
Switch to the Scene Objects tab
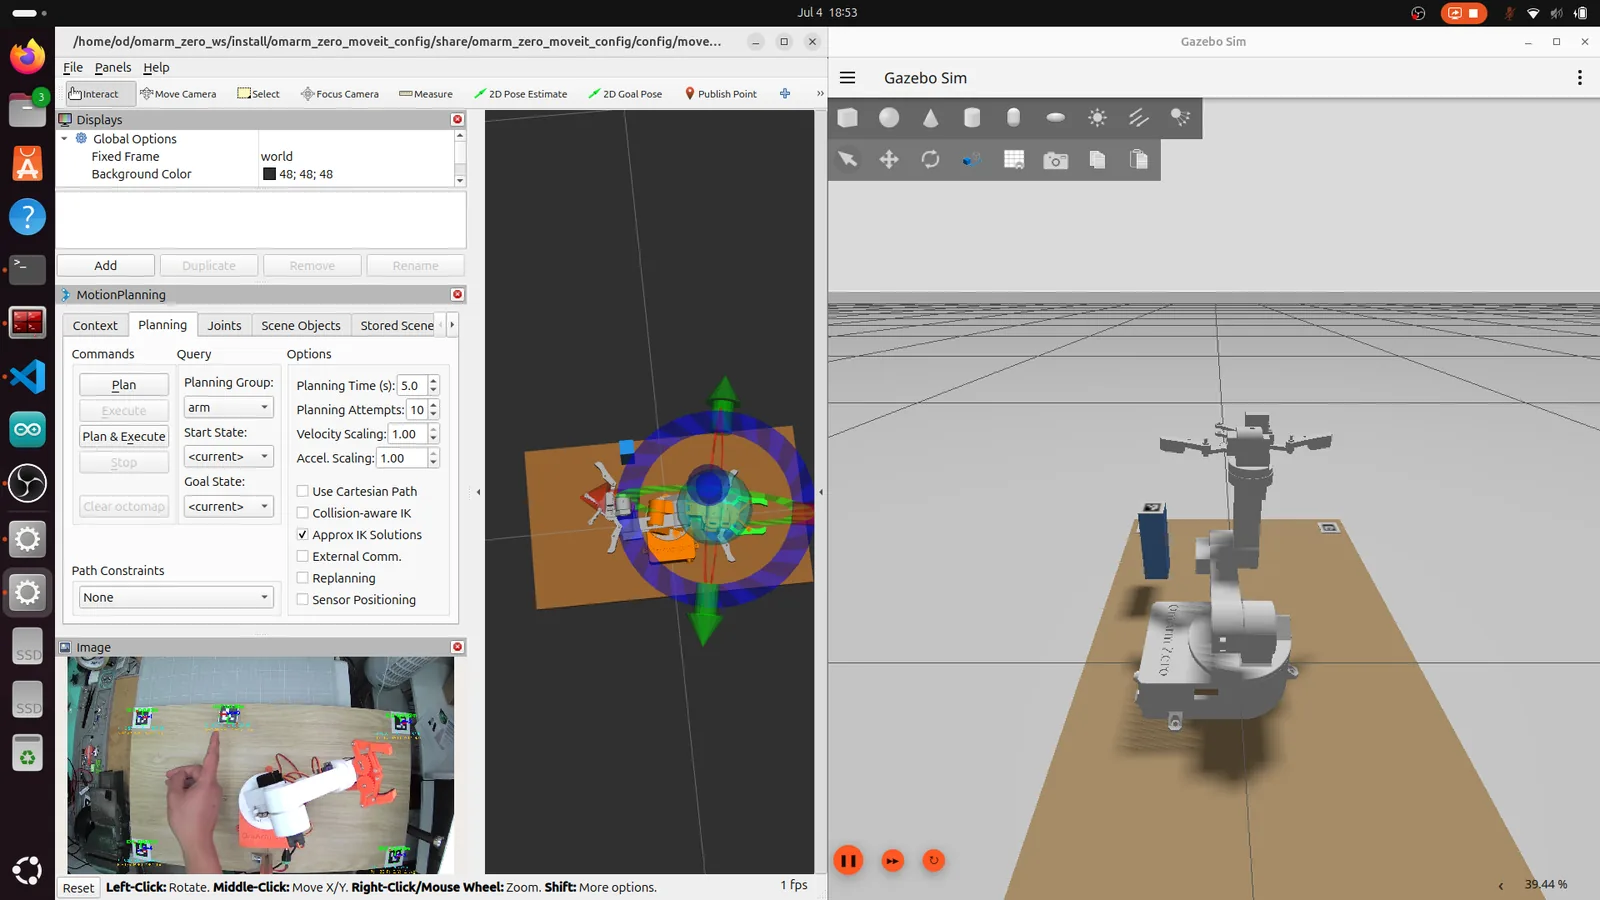(301, 326)
